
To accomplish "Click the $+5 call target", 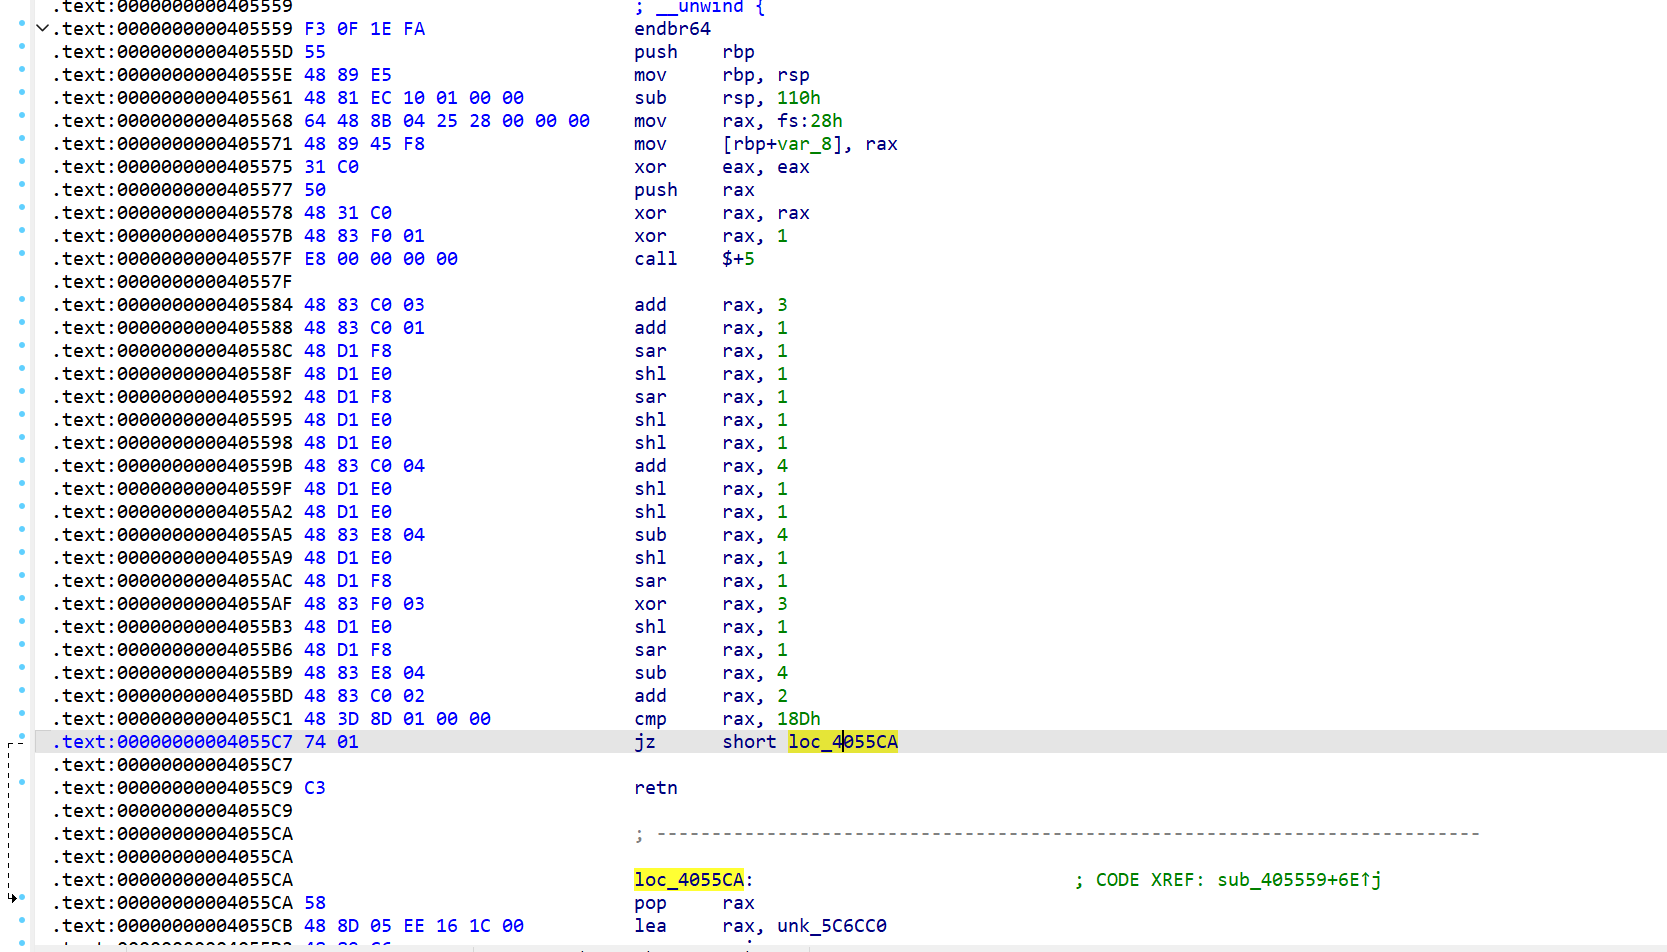I will point(738,258).
